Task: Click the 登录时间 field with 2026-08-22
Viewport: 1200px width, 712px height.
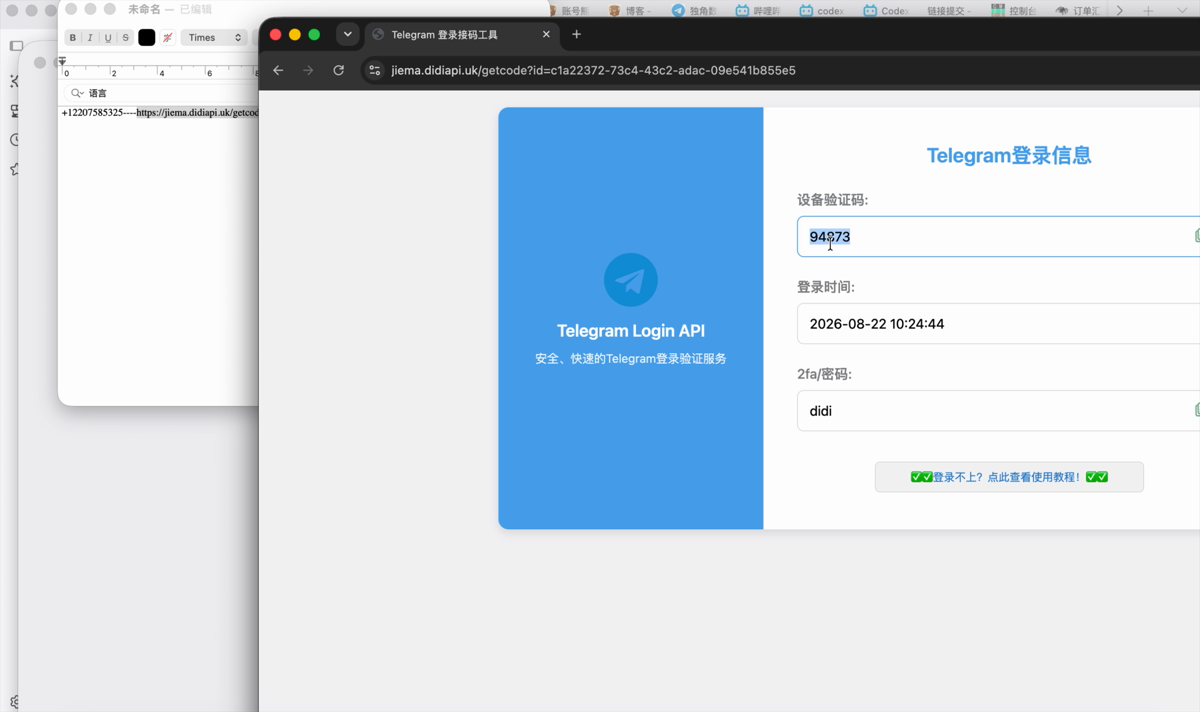Action: pos(1000,324)
